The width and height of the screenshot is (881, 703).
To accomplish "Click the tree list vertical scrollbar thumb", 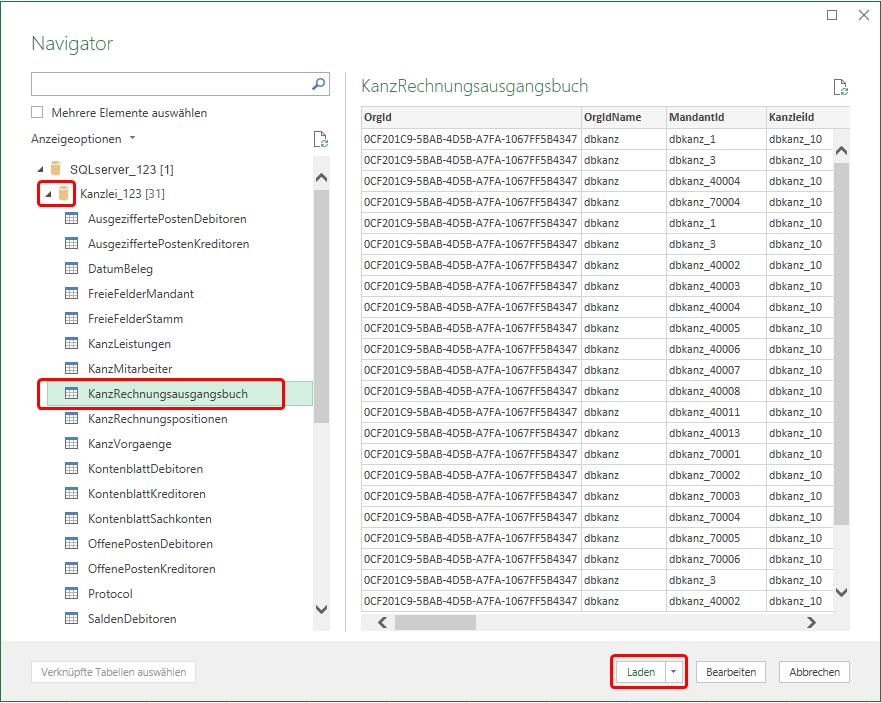I will [321, 306].
